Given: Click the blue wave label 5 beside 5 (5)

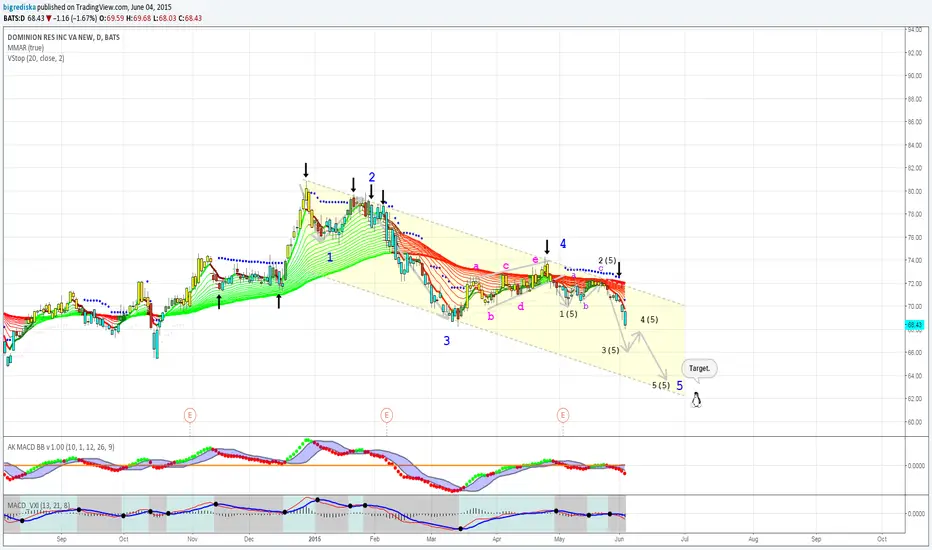Looking at the screenshot, I should pyautogui.click(x=679, y=385).
